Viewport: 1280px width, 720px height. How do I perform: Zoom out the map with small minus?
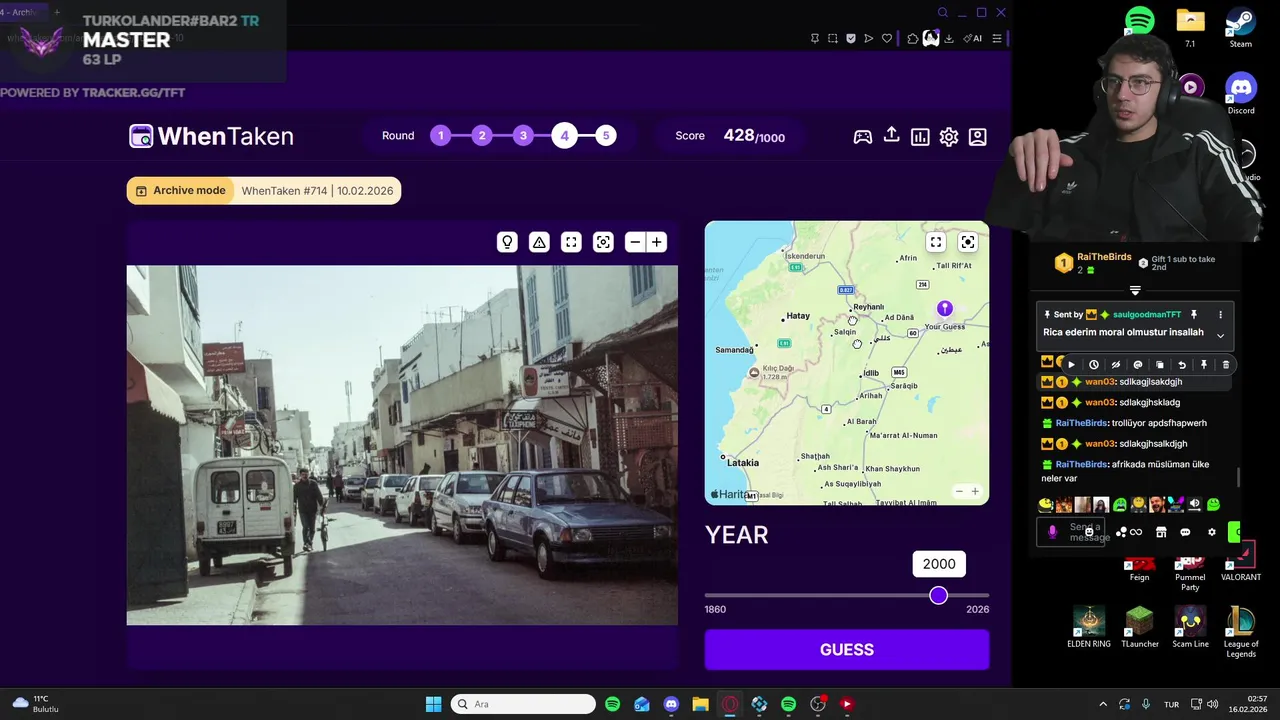(x=959, y=491)
